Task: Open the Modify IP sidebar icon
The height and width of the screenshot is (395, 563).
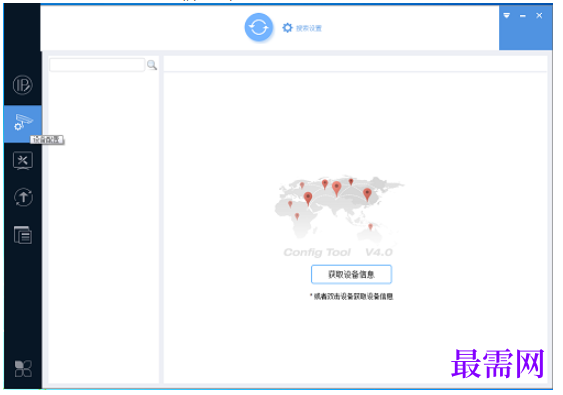Action: 23,85
